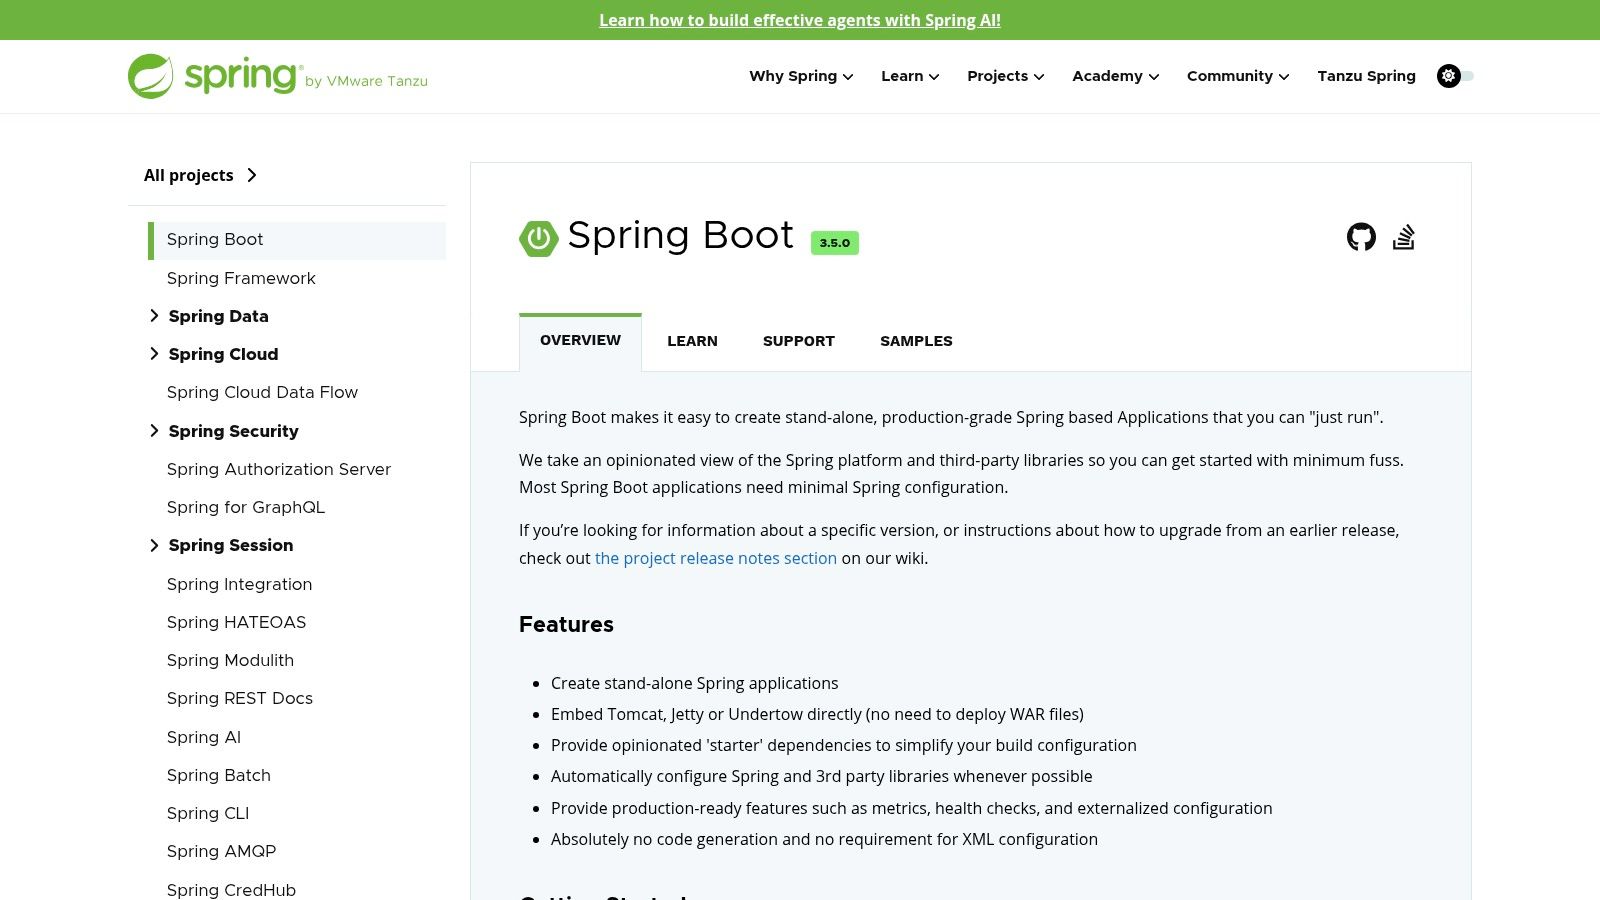Open the Learn dropdown in navigation

coord(910,76)
